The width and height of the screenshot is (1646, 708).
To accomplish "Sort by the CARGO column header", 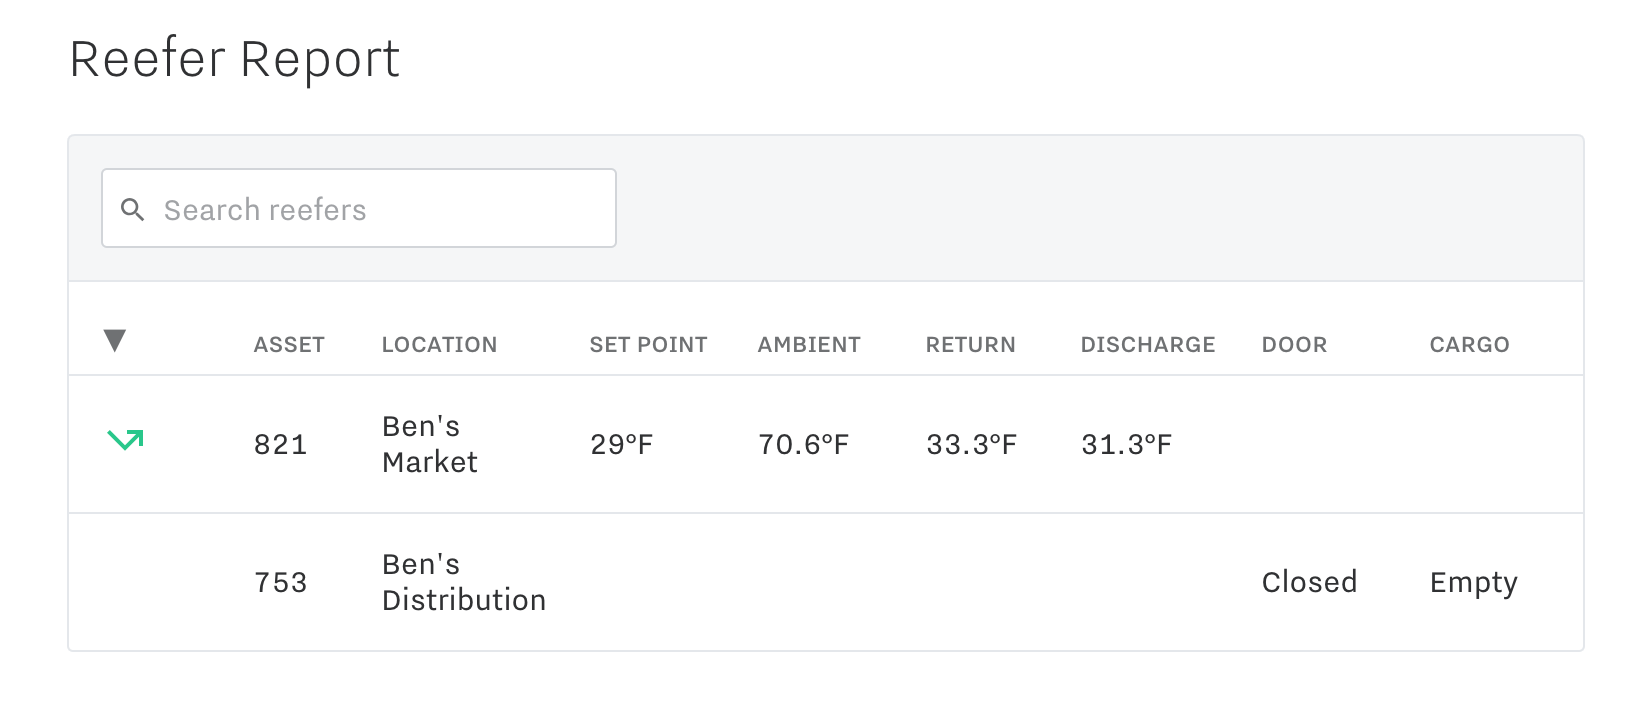I will coord(1468,344).
